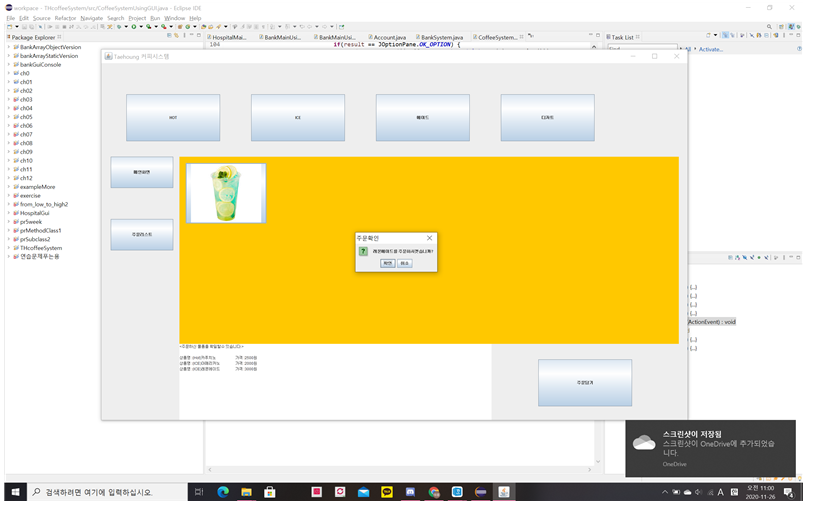Click the large button below the yellow panel
The height and width of the screenshot is (505, 822).
[585, 383]
